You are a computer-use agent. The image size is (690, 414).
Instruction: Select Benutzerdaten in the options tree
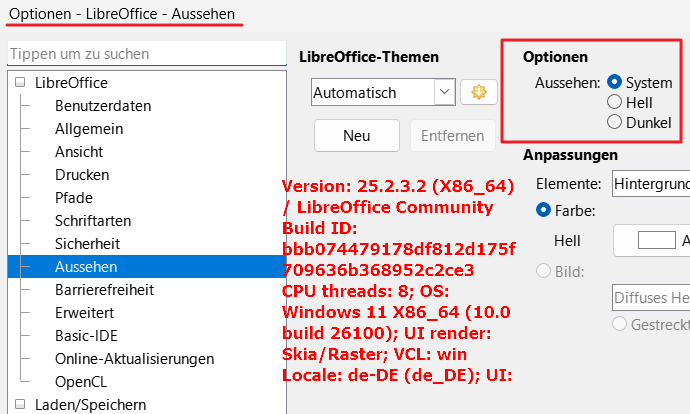click(x=103, y=106)
